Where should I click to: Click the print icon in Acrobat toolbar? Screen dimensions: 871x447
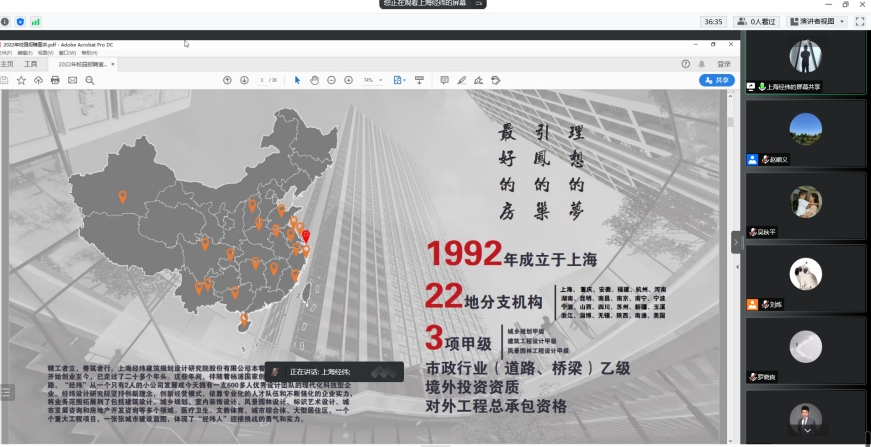pyautogui.click(x=55, y=81)
